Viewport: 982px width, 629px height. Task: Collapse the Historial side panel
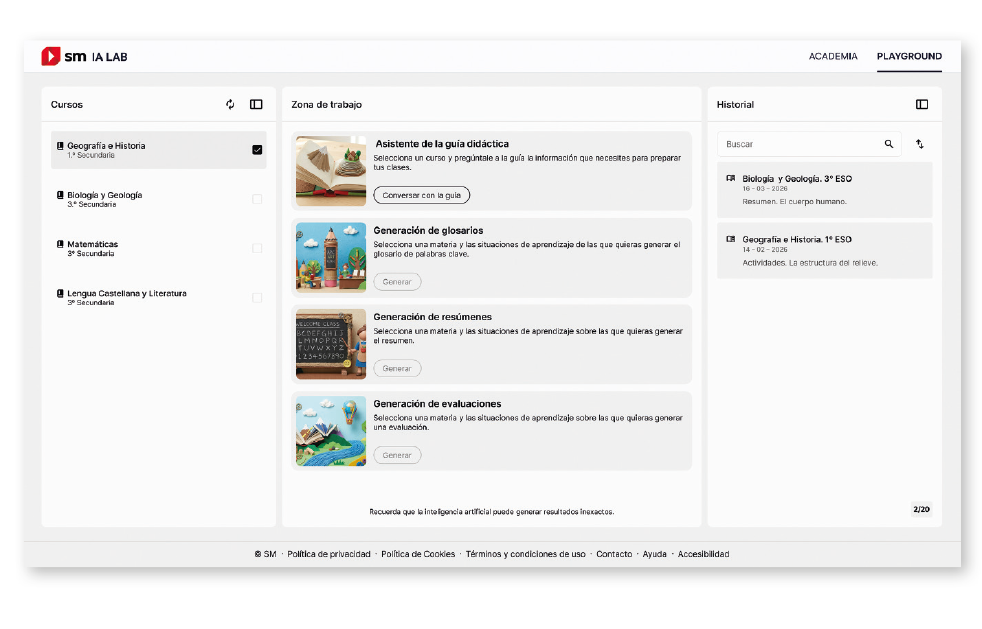(x=922, y=104)
